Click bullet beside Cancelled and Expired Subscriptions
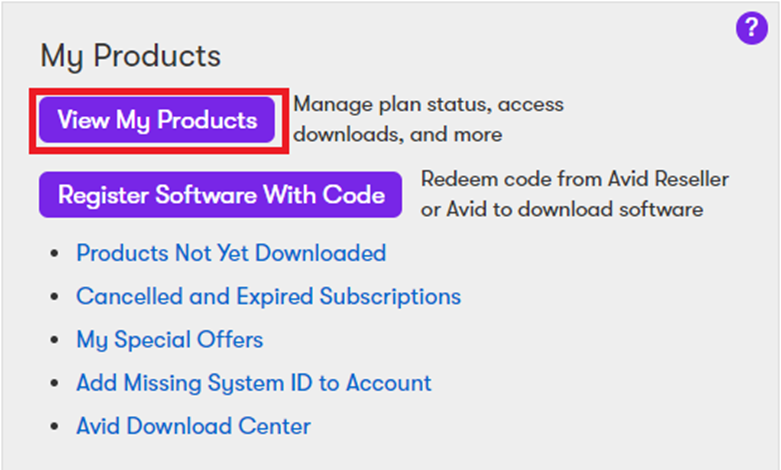Image resolution: width=781 pixels, height=470 pixels. coord(54,297)
